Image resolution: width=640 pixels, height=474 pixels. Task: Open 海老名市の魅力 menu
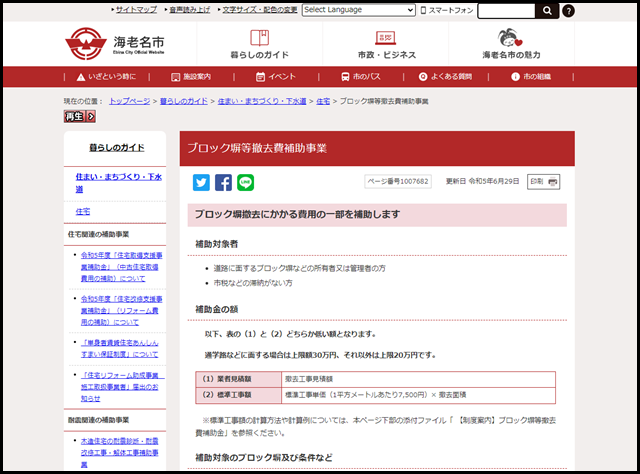click(x=511, y=43)
